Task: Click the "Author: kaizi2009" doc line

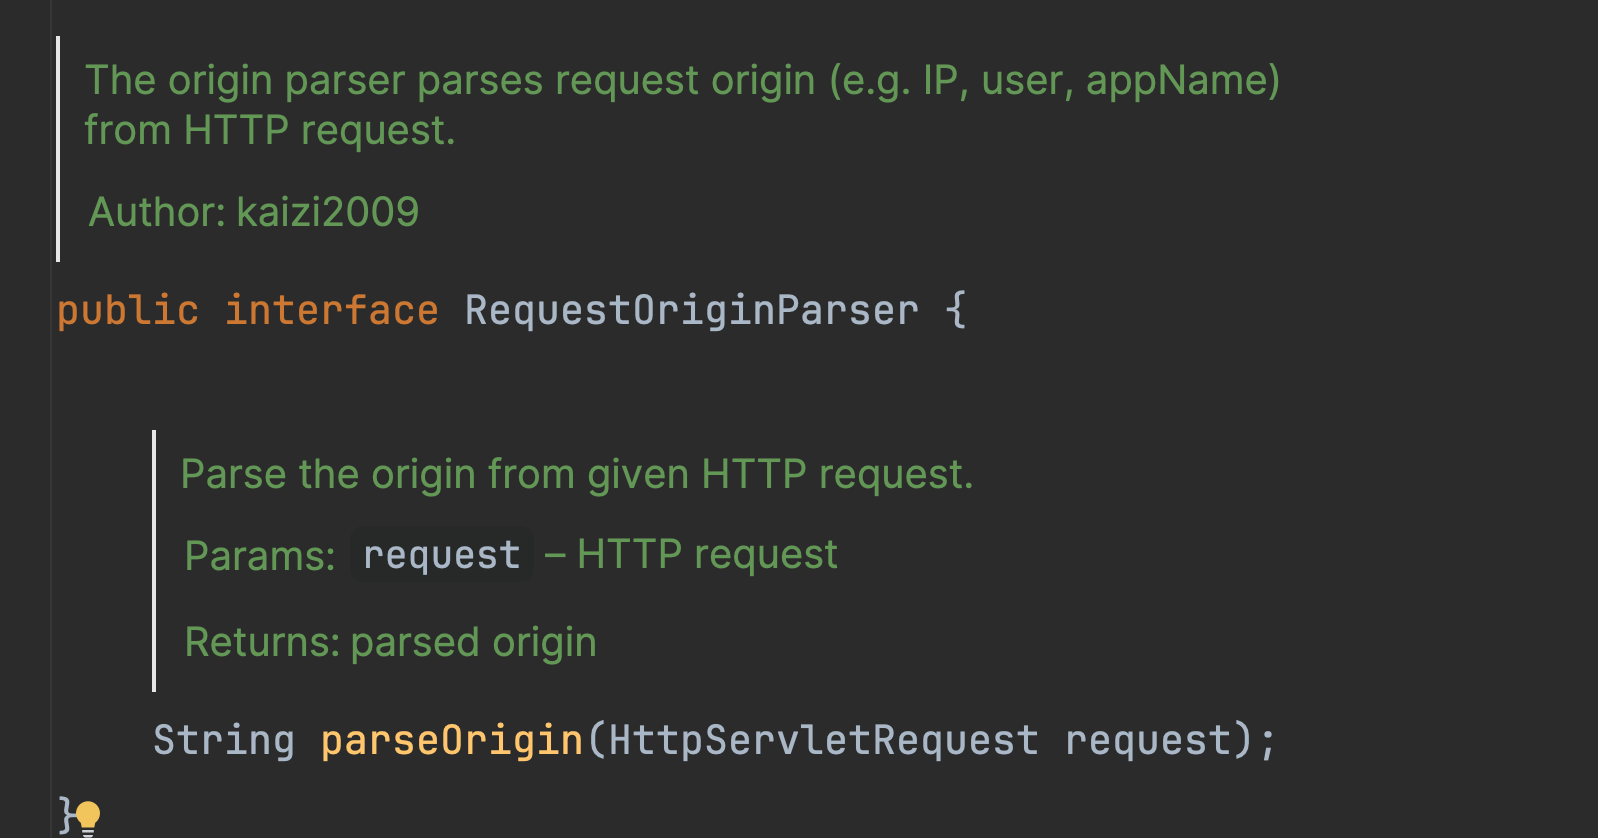Action: (x=254, y=212)
